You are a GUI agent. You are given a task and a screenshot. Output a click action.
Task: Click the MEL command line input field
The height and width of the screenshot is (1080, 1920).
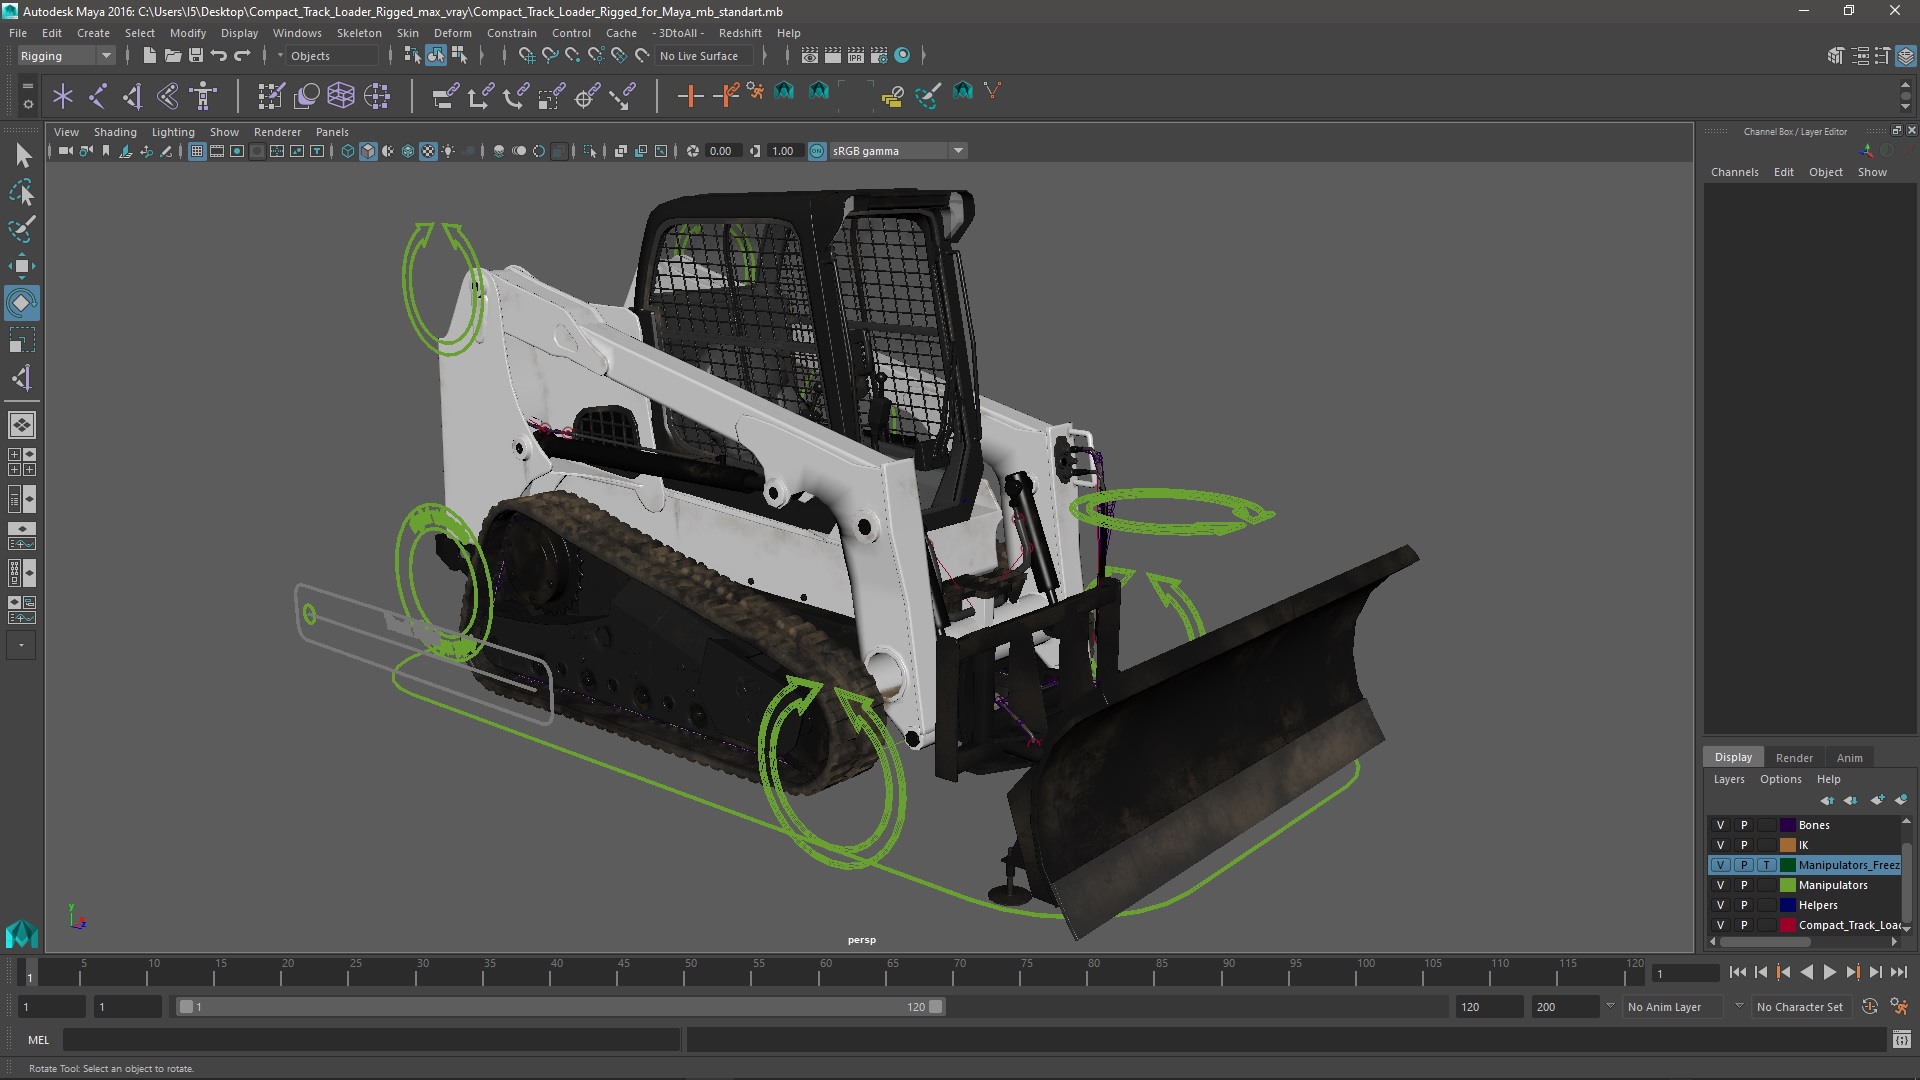point(371,1040)
